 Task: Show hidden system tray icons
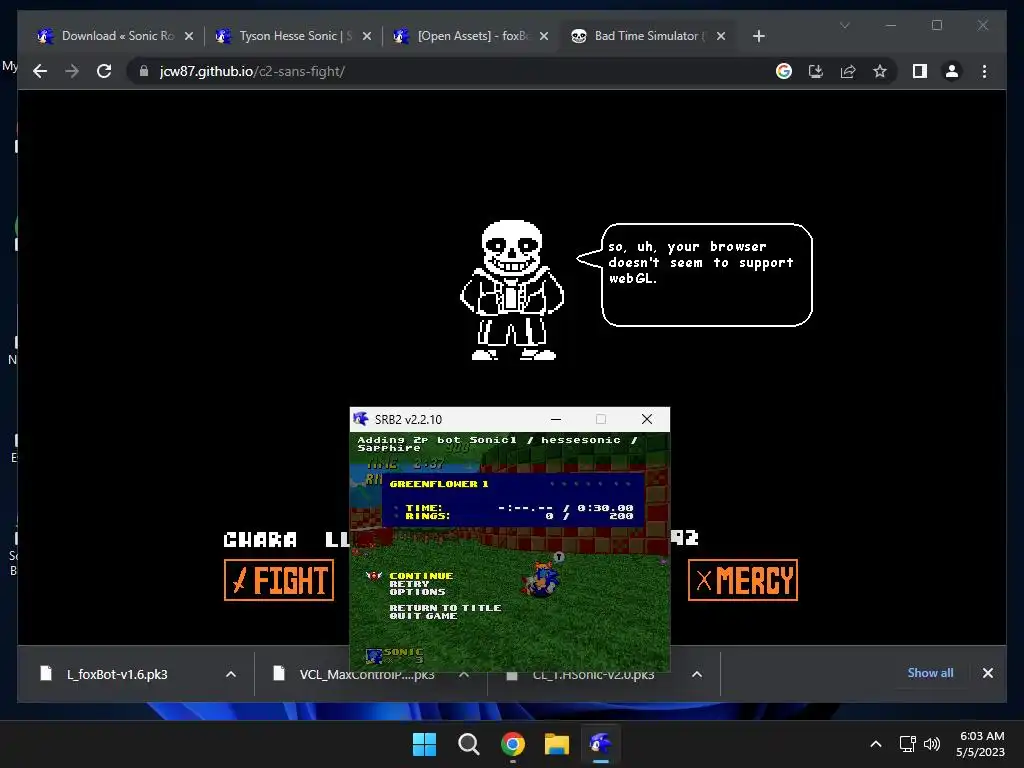(876, 744)
